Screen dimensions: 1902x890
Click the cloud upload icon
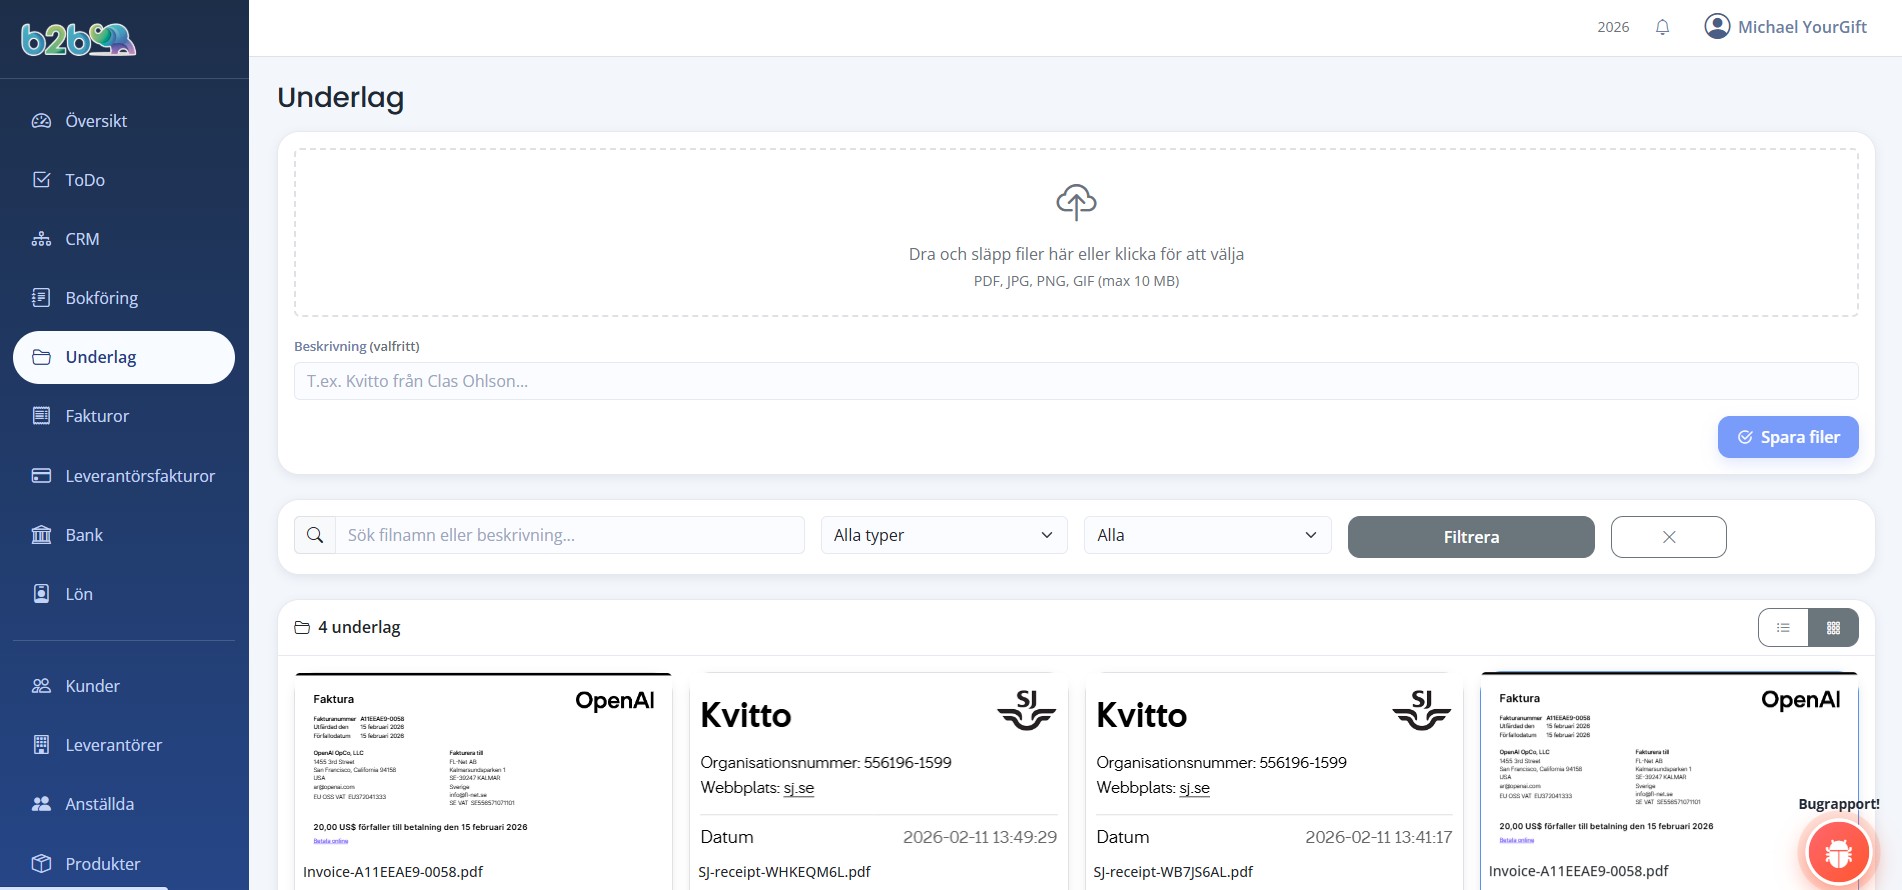(x=1076, y=202)
